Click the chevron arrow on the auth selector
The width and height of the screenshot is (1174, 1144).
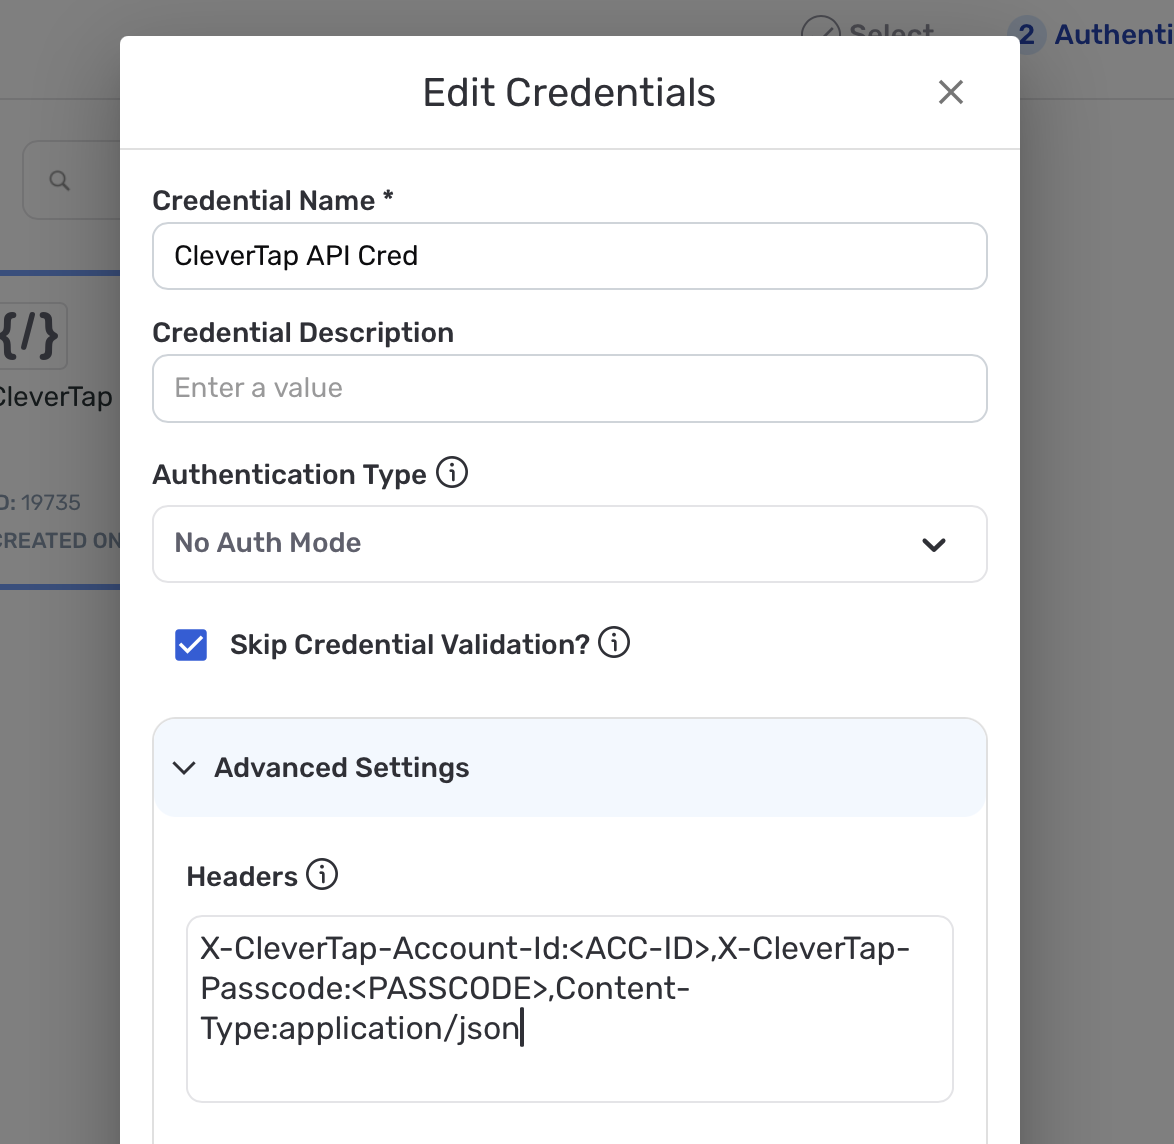click(x=934, y=545)
